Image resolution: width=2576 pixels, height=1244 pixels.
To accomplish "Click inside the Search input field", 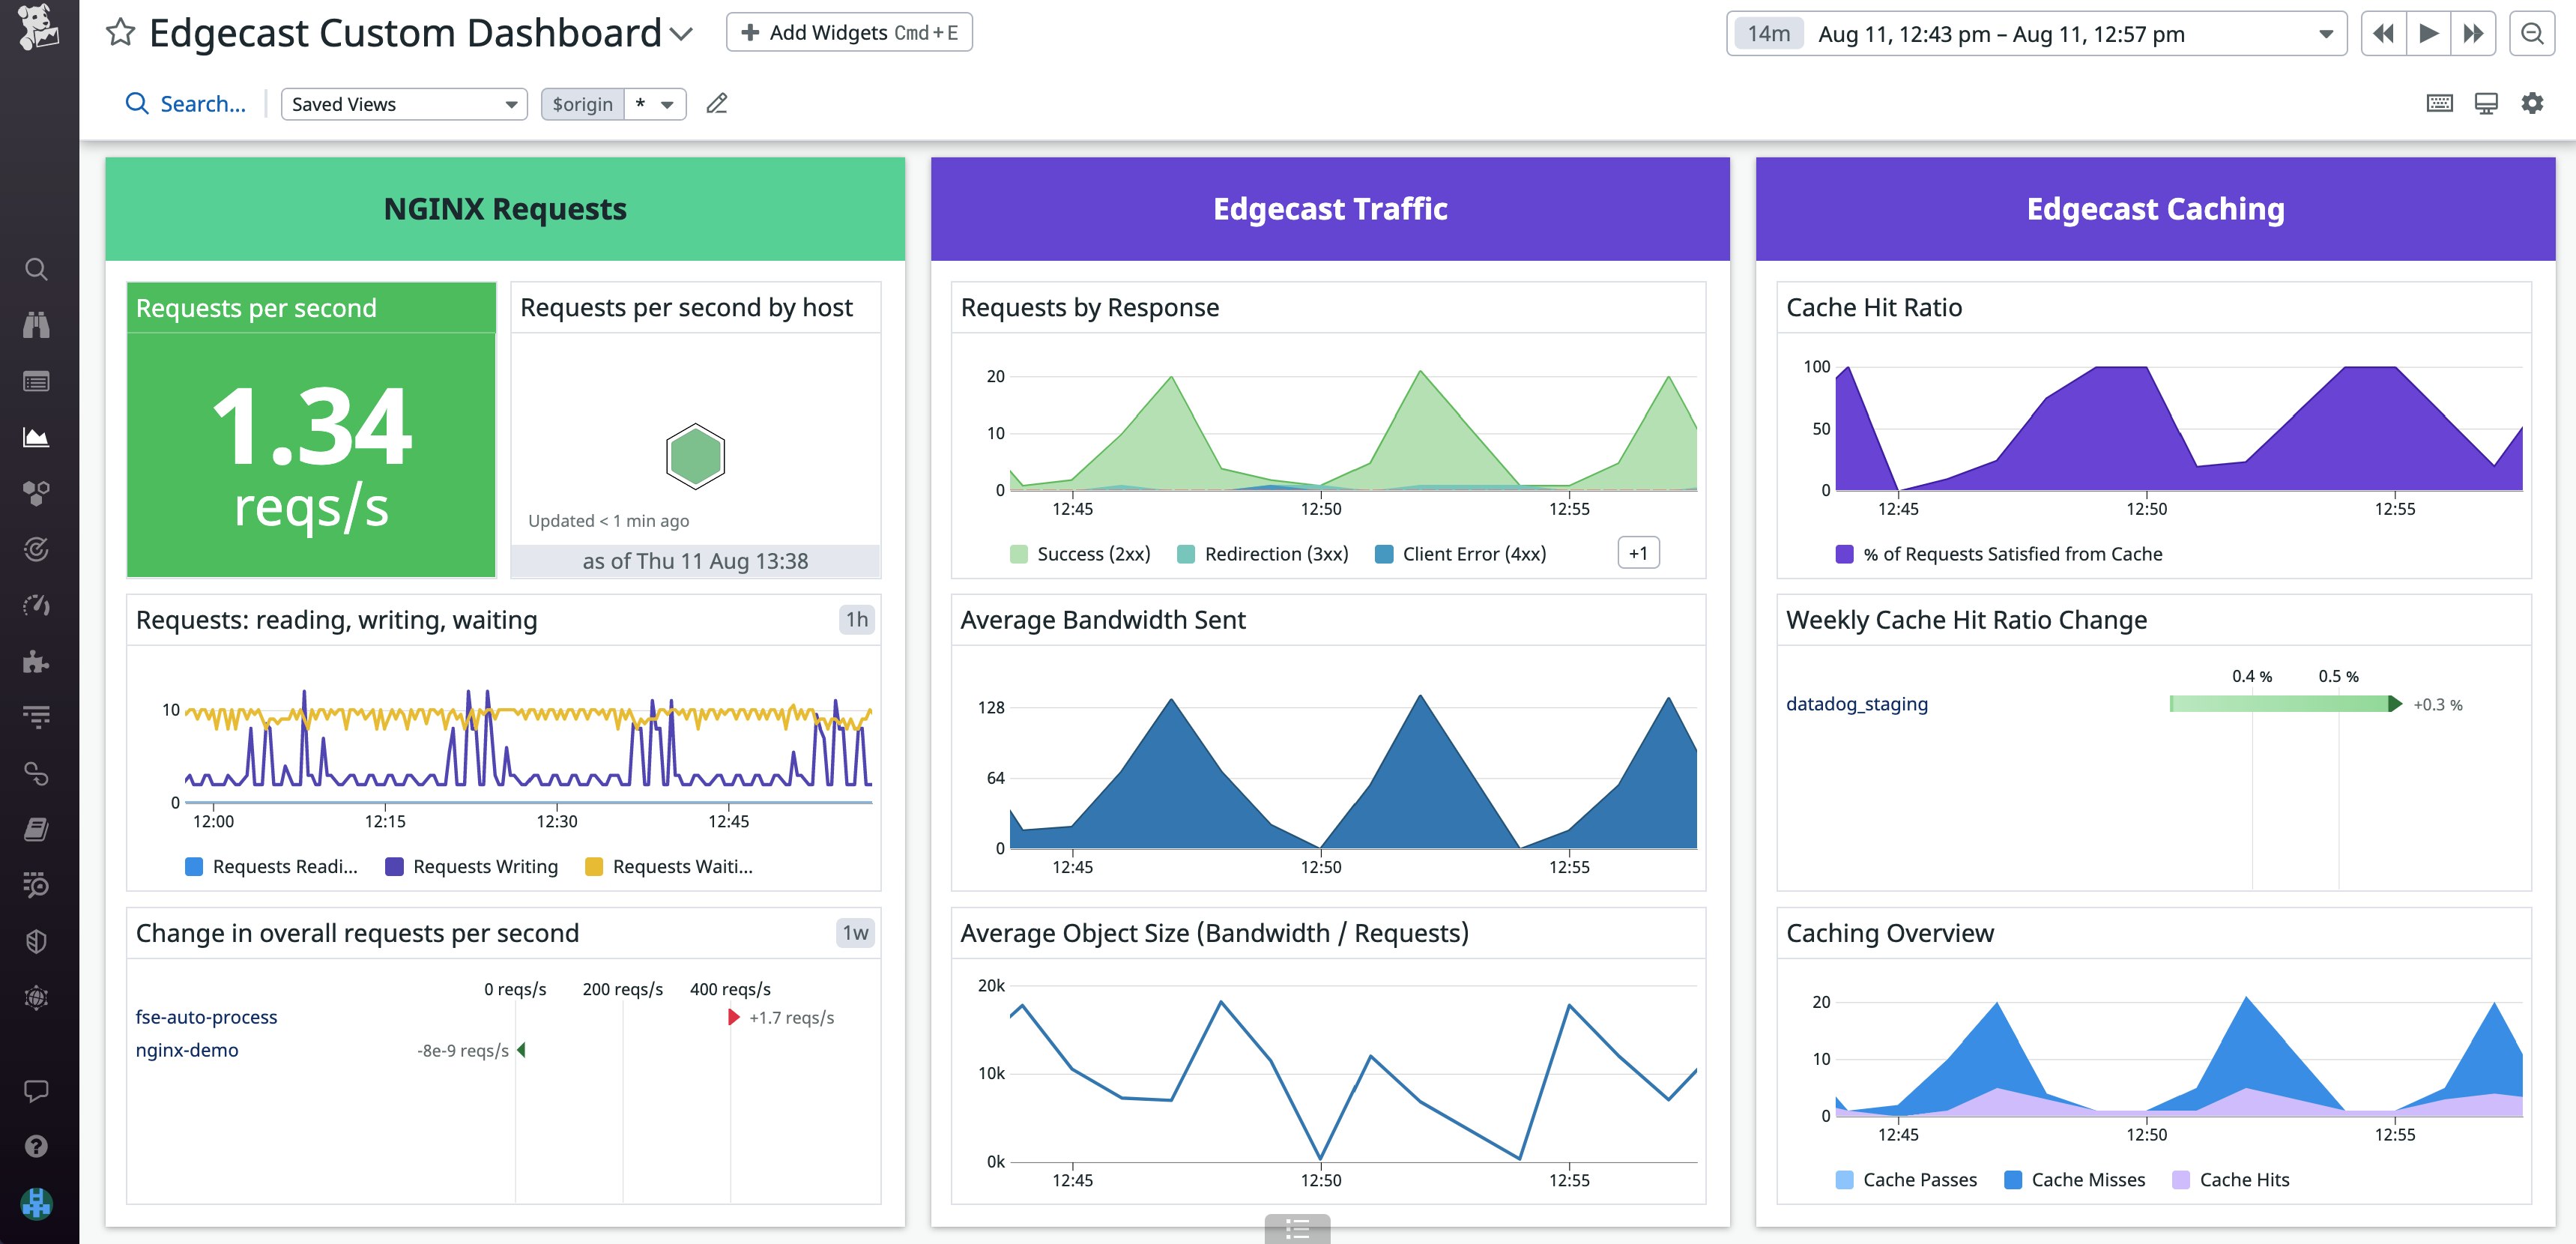I will 200,103.
